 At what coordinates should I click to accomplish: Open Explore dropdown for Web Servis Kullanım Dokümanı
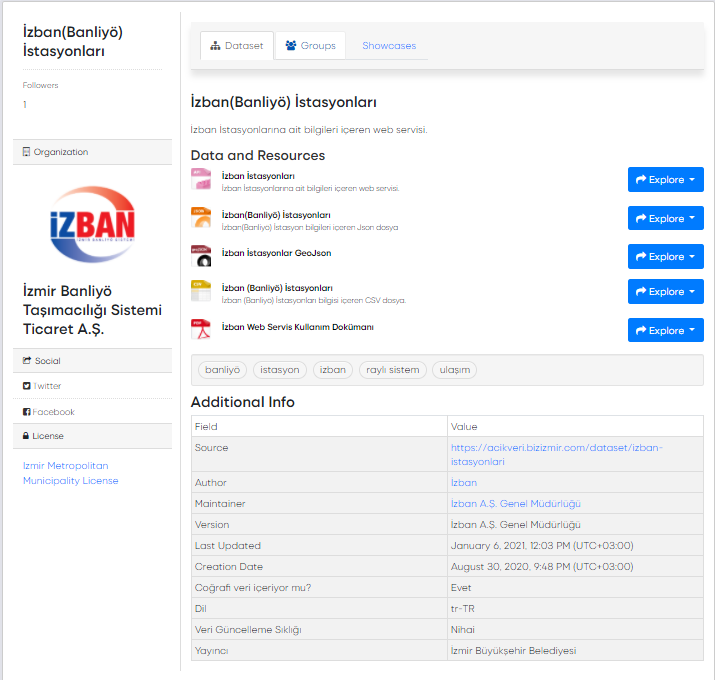[x=665, y=331]
